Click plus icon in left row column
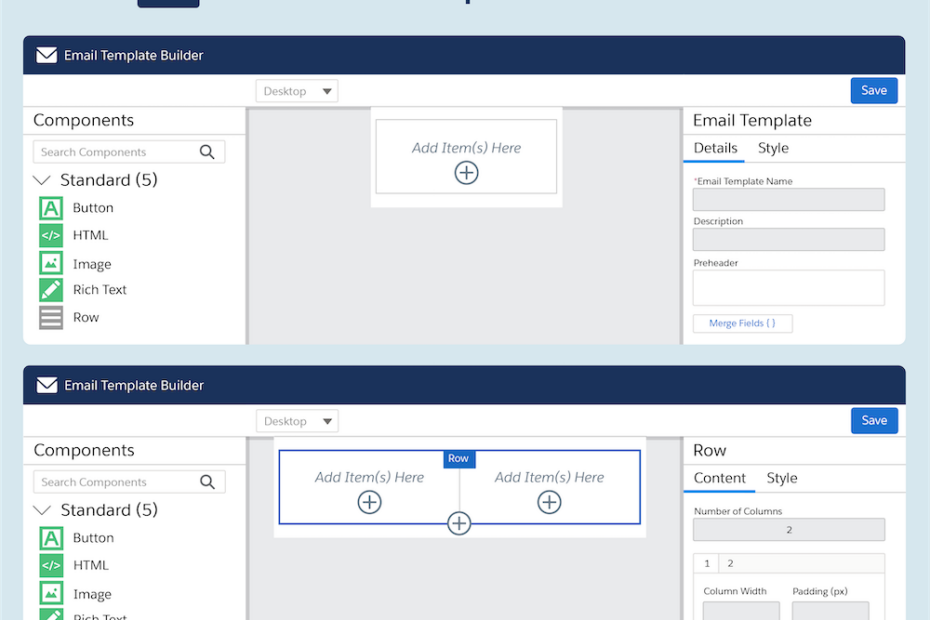The height and width of the screenshot is (620, 930). click(x=369, y=502)
